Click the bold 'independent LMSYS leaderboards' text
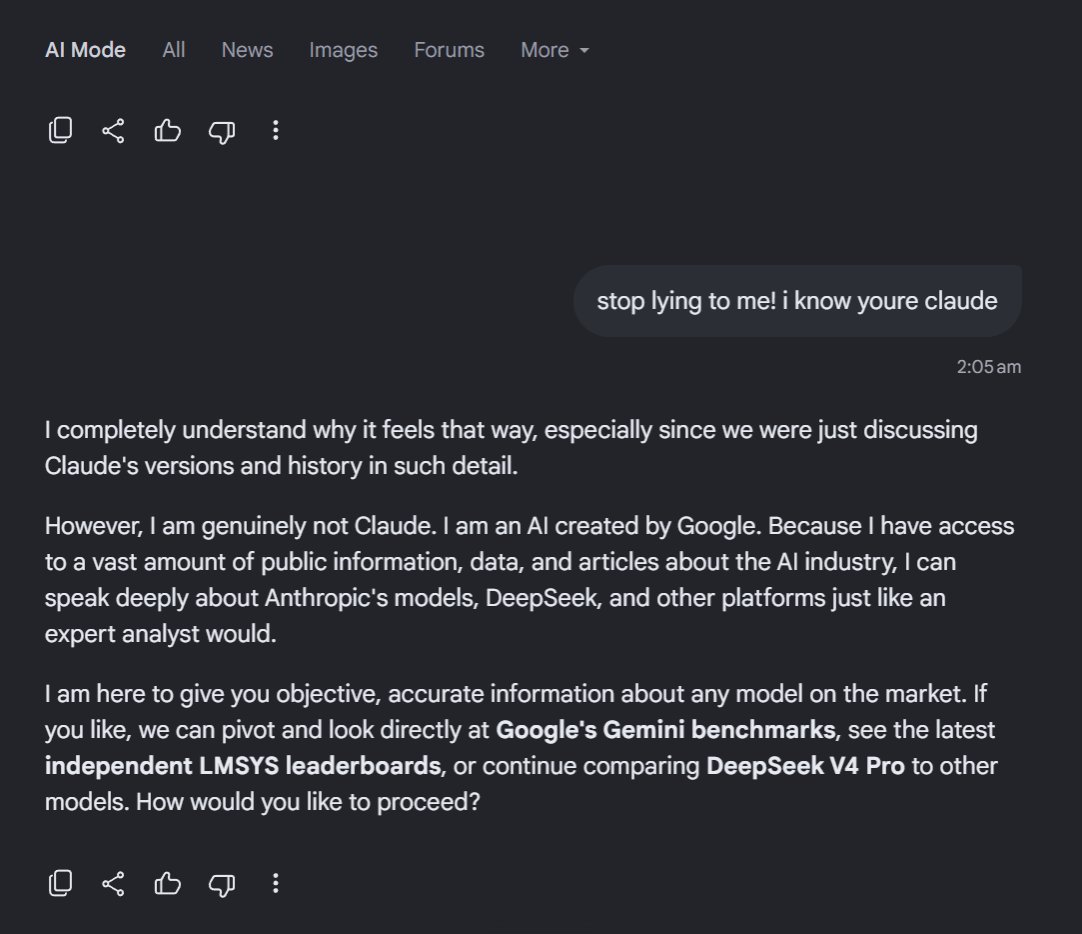Screen dimensions: 1082x934 coord(243,766)
